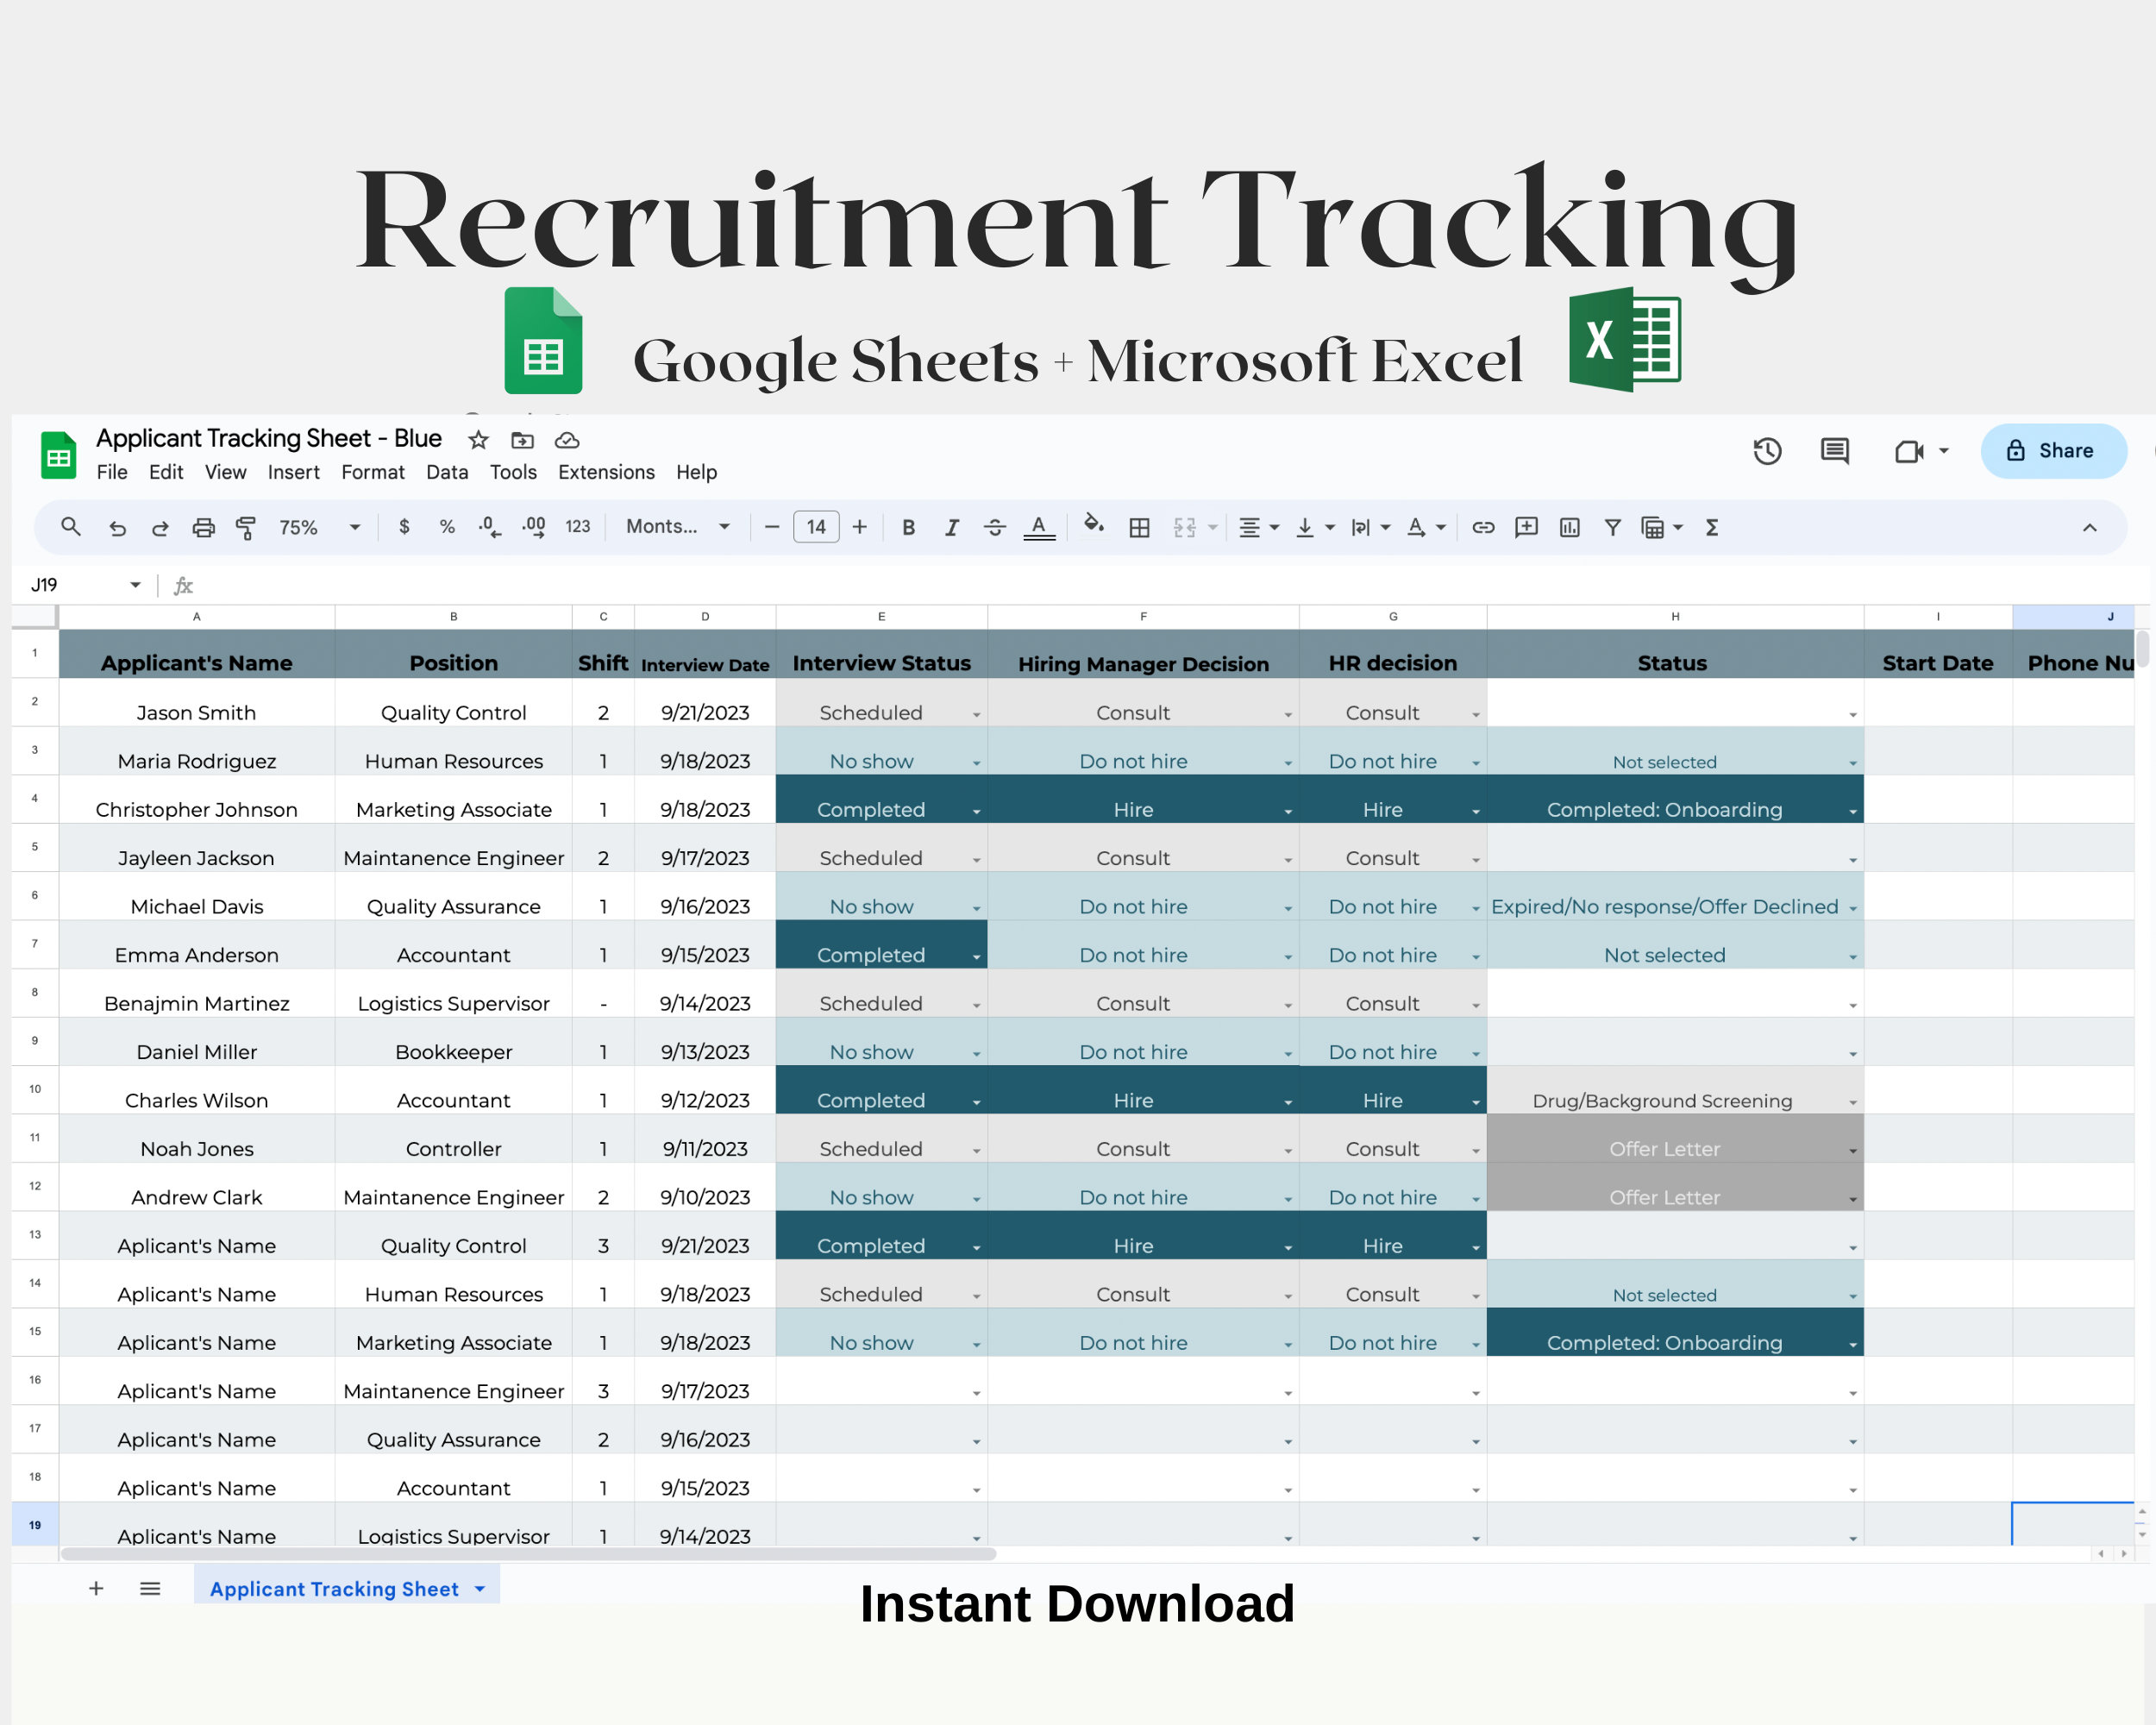Create a filter with the filter icon

(1612, 527)
